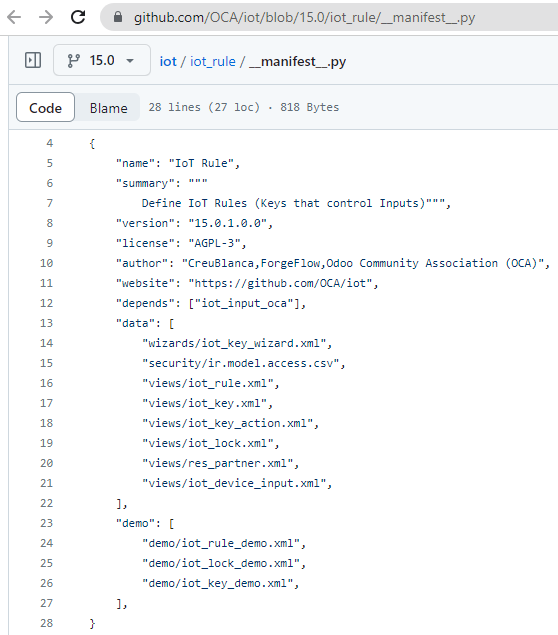Viewport: 558px width, 635px height.
Task: Select line number 28
Action: 47,623
